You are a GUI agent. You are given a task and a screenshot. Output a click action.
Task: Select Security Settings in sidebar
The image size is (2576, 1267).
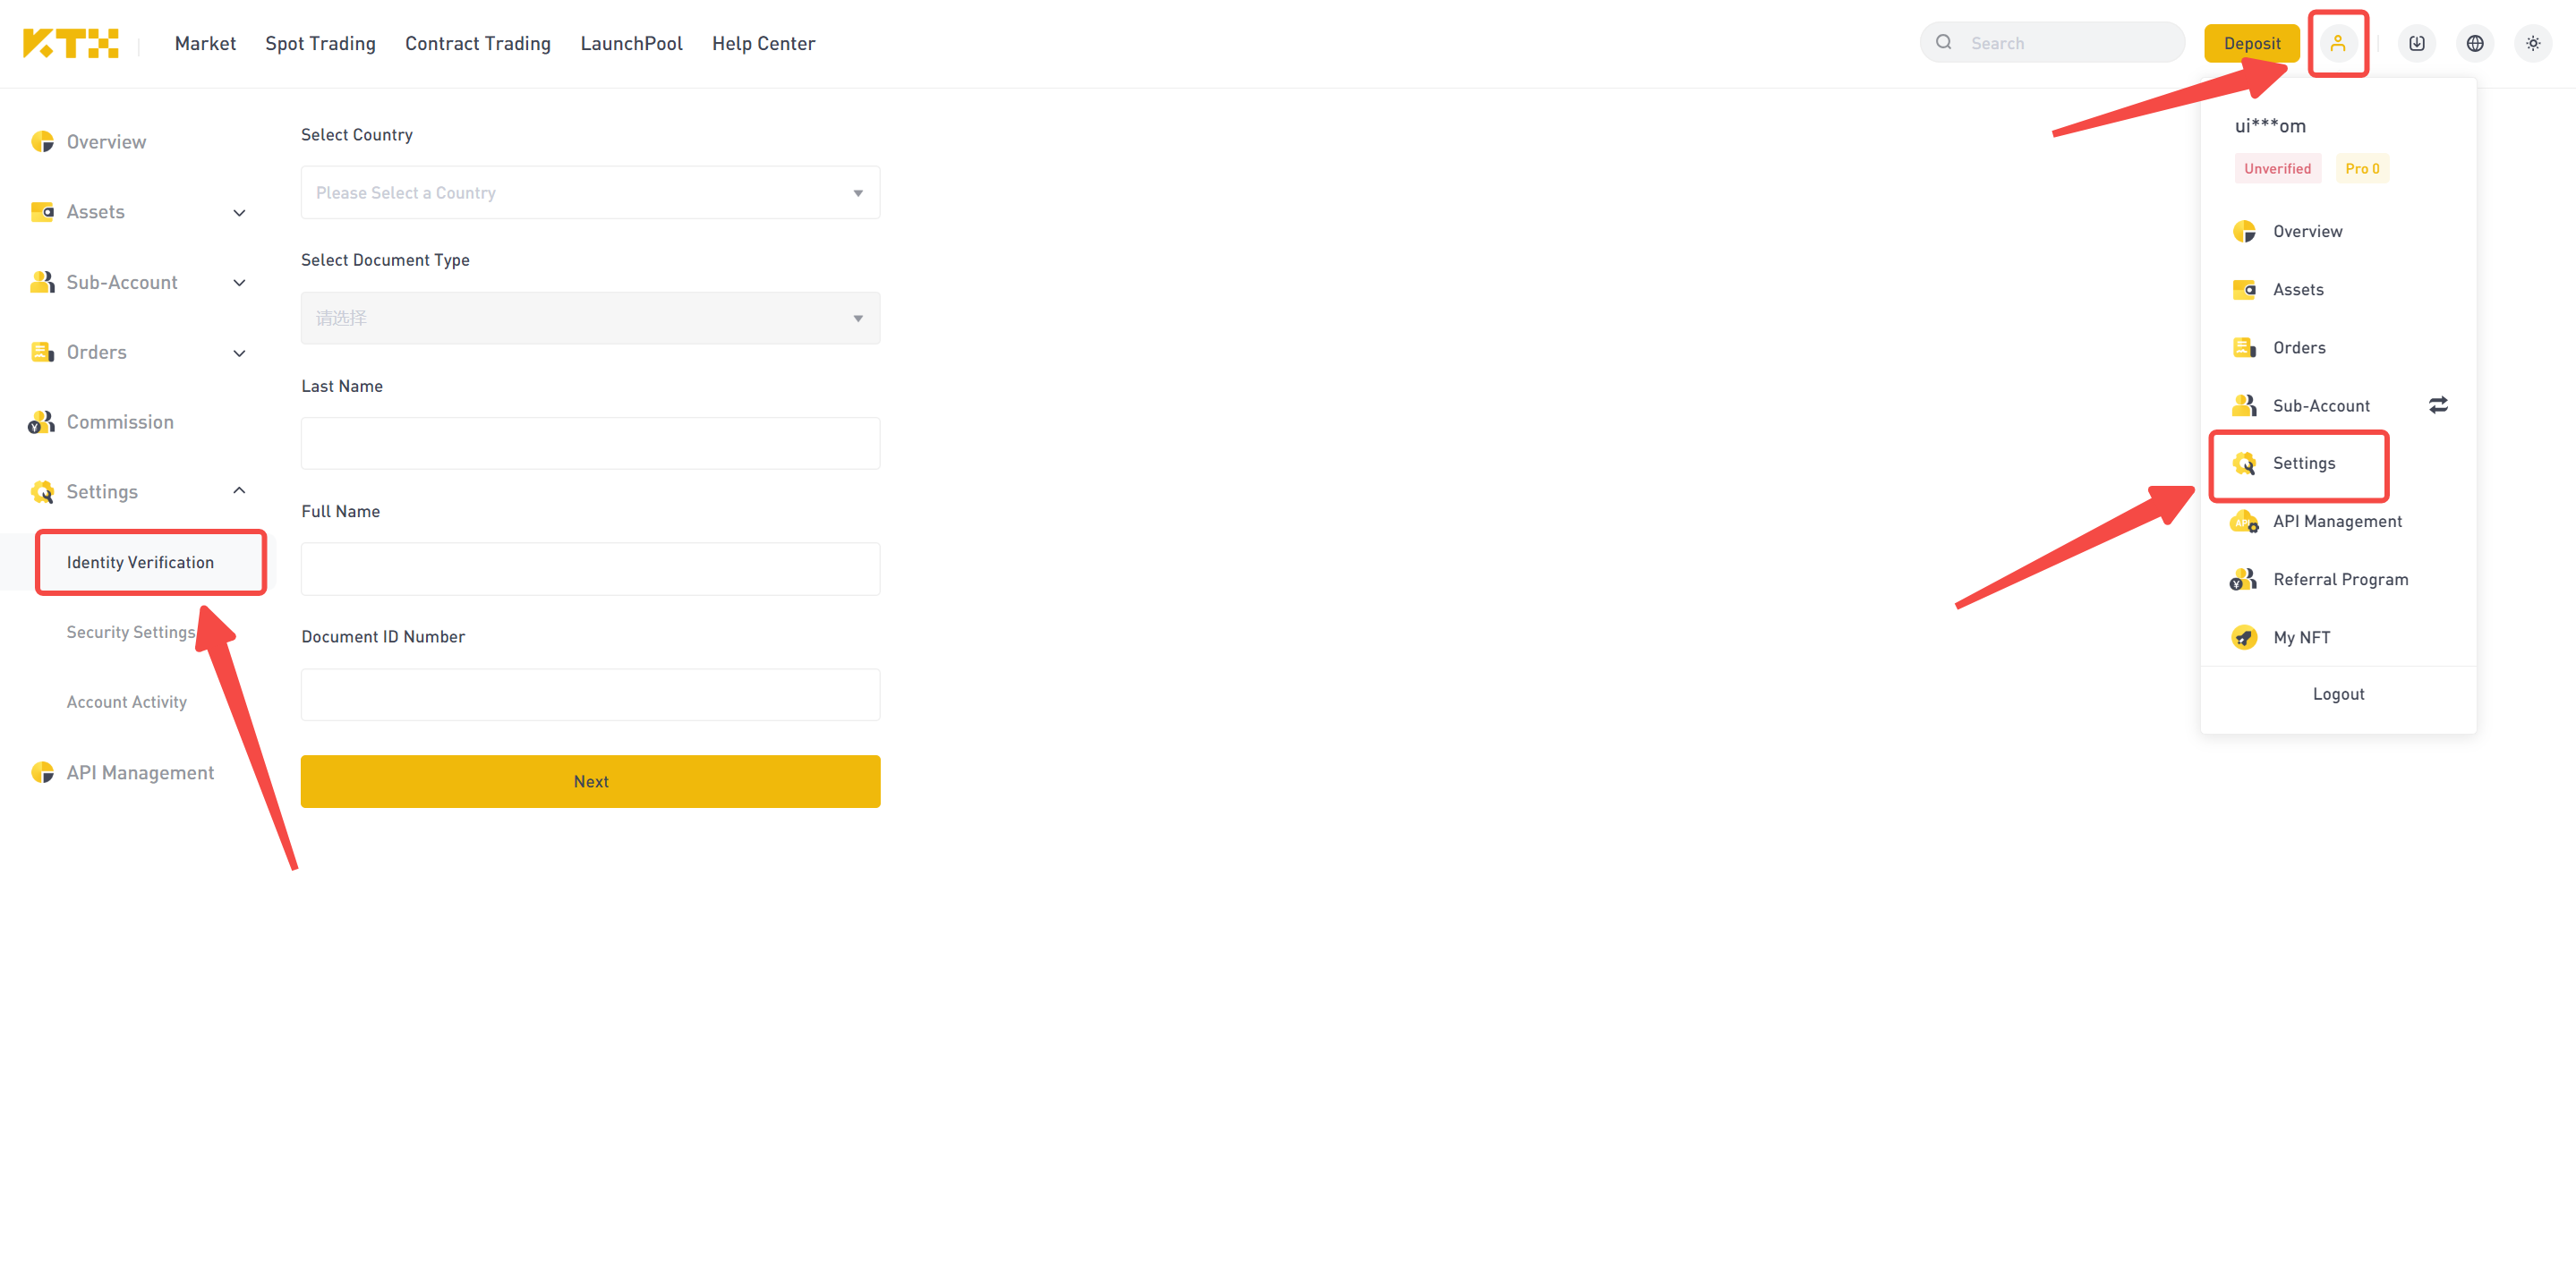tap(130, 632)
